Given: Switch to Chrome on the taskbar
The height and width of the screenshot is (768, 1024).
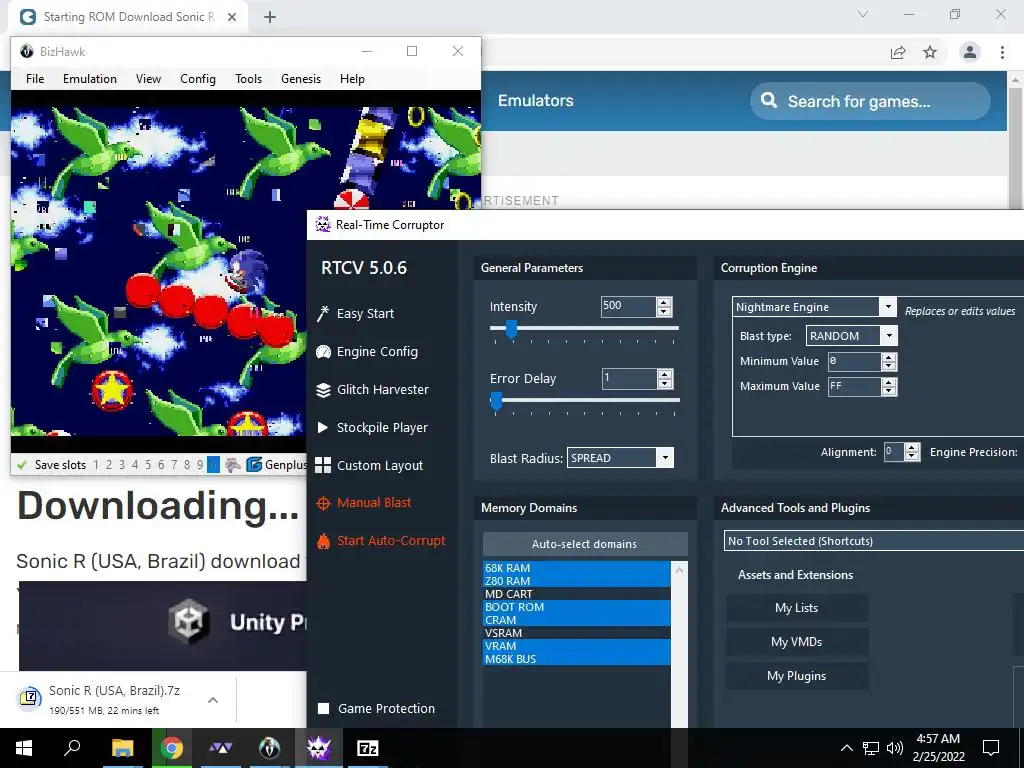Looking at the screenshot, I should (172, 748).
